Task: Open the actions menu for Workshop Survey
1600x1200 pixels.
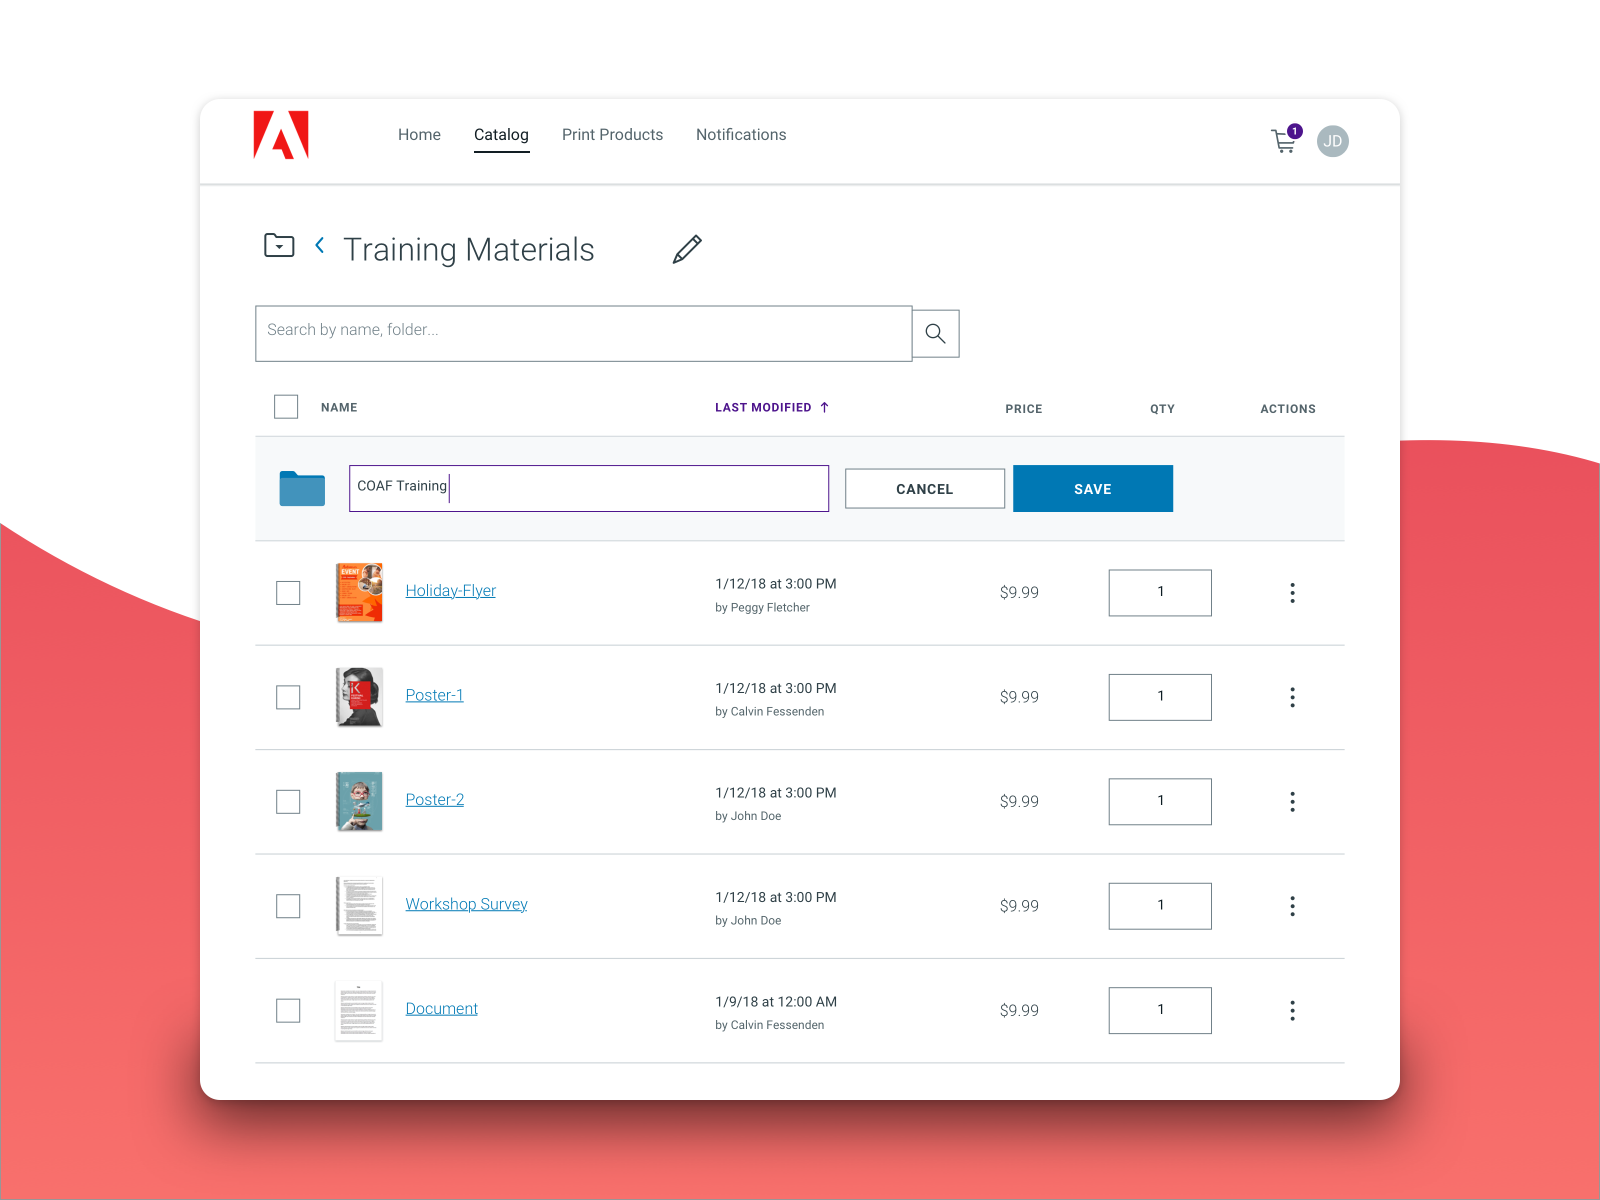Action: tap(1292, 906)
